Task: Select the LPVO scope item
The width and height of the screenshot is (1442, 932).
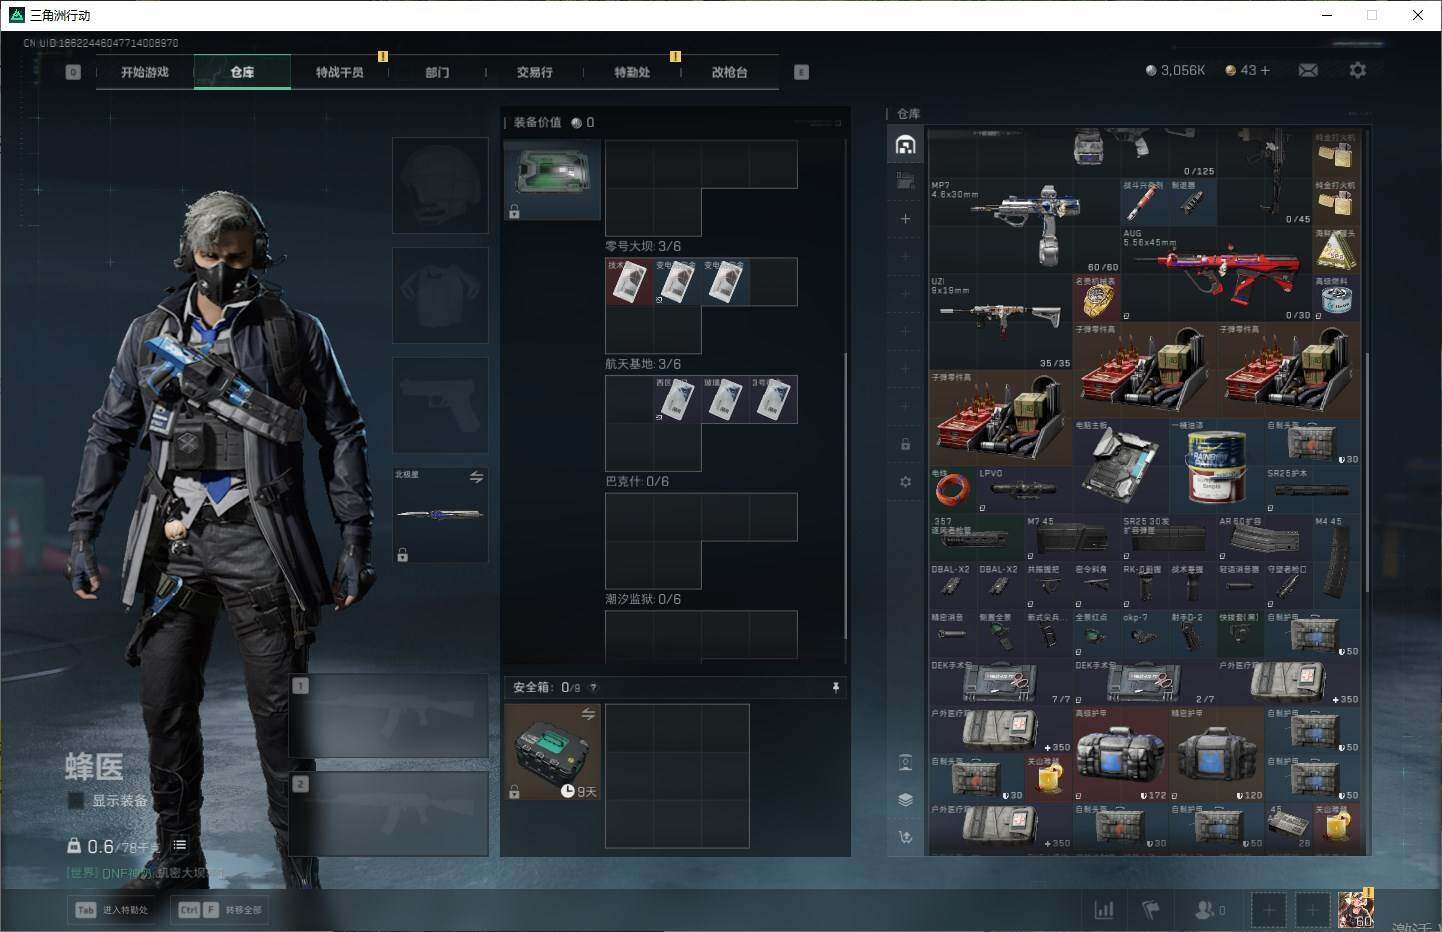Action: (1024, 491)
